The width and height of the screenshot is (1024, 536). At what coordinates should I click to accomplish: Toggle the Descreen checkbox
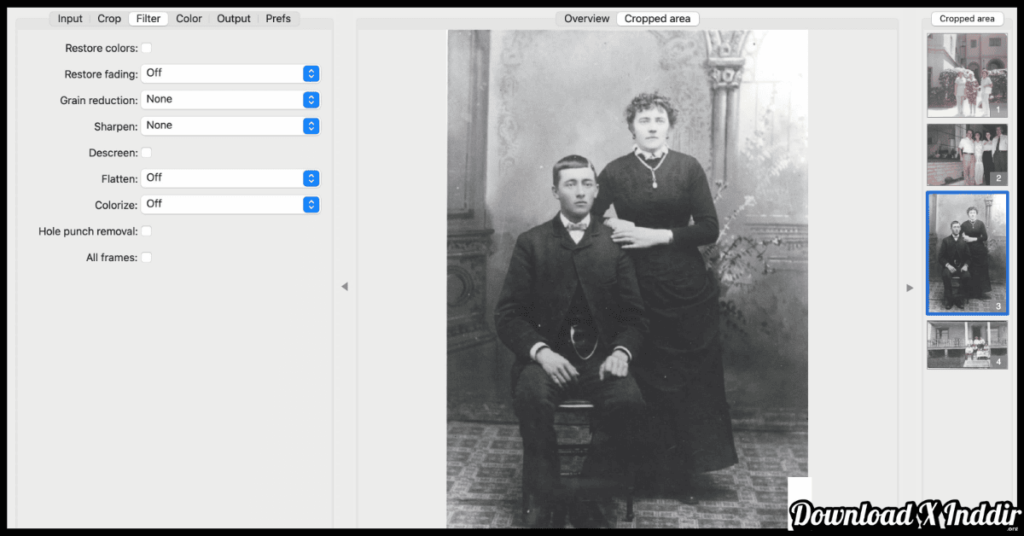pyautogui.click(x=146, y=152)
